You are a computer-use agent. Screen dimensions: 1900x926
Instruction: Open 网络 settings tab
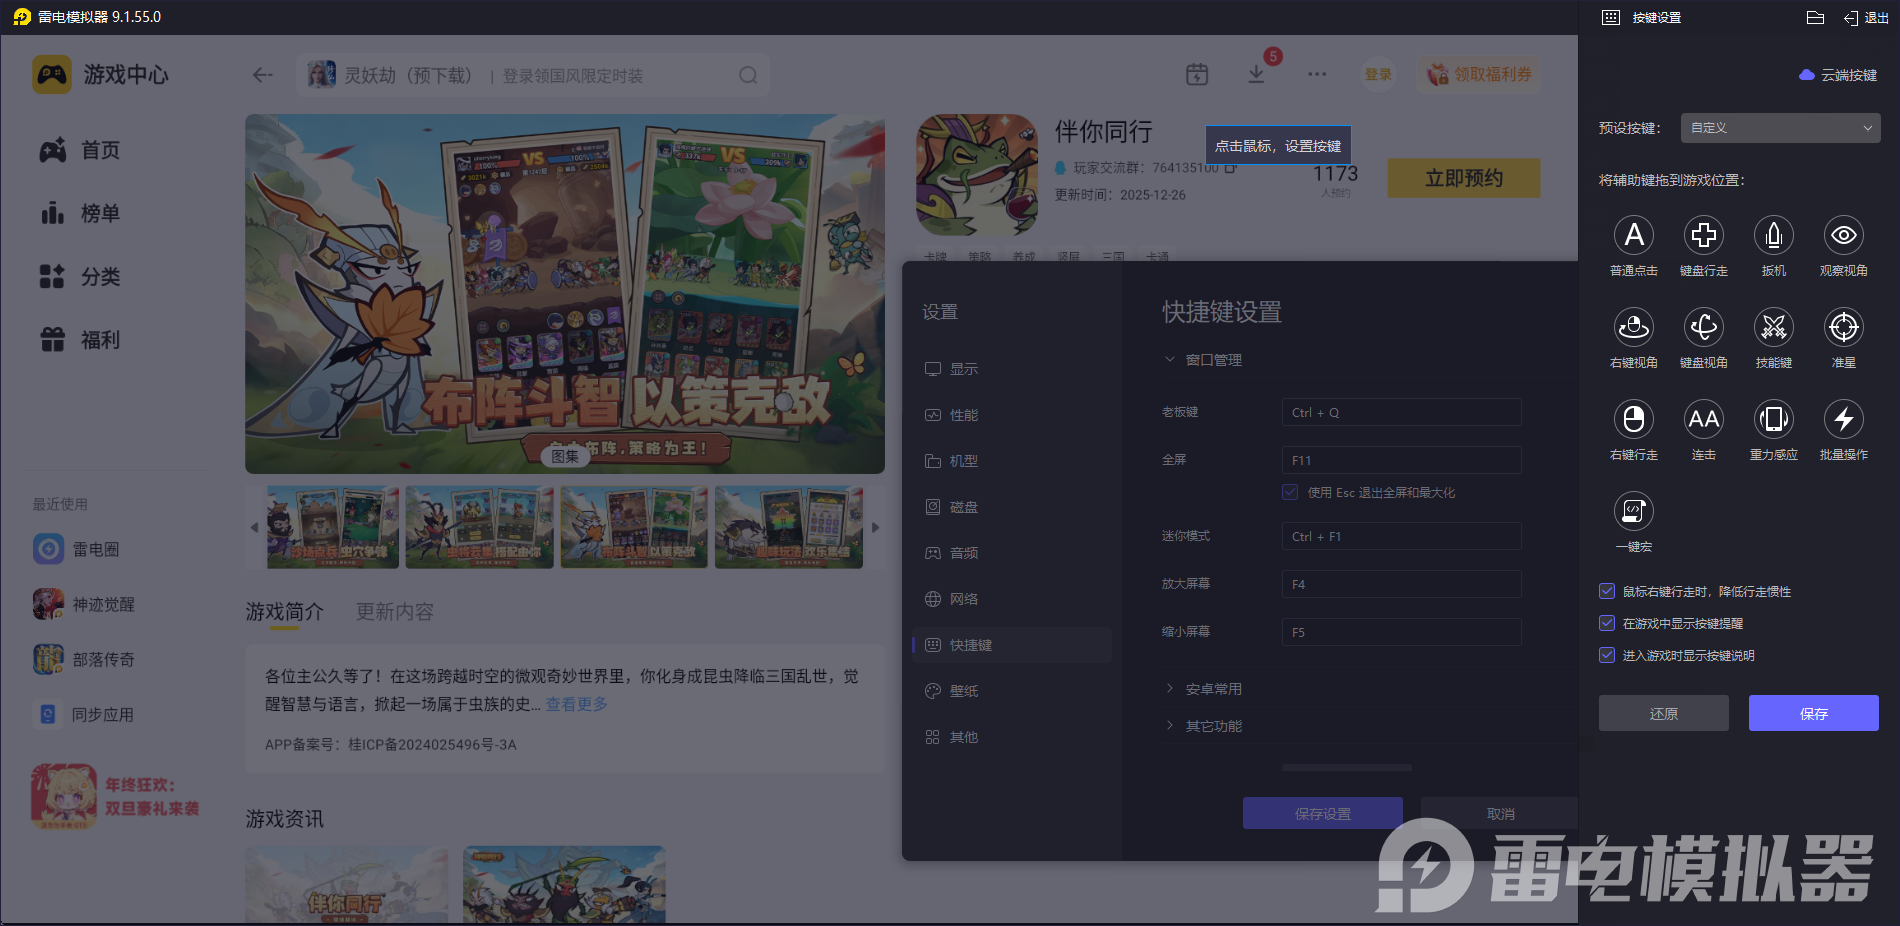[1012, 599]
